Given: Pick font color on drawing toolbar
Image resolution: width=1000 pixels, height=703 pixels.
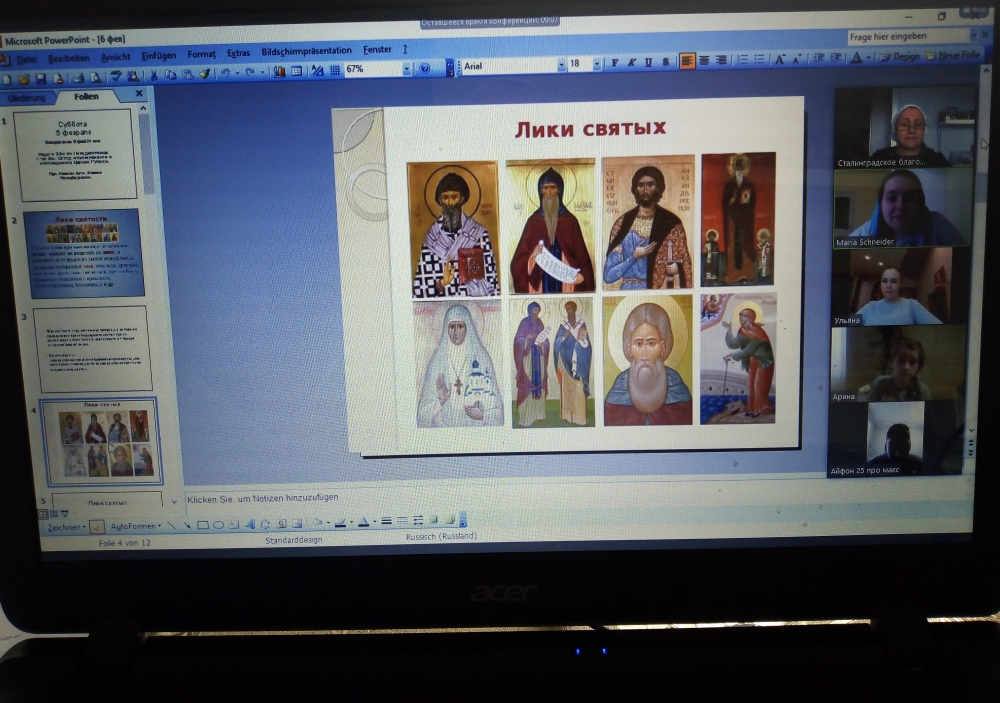Looking at the screenshot, I should tap(364, 522).
